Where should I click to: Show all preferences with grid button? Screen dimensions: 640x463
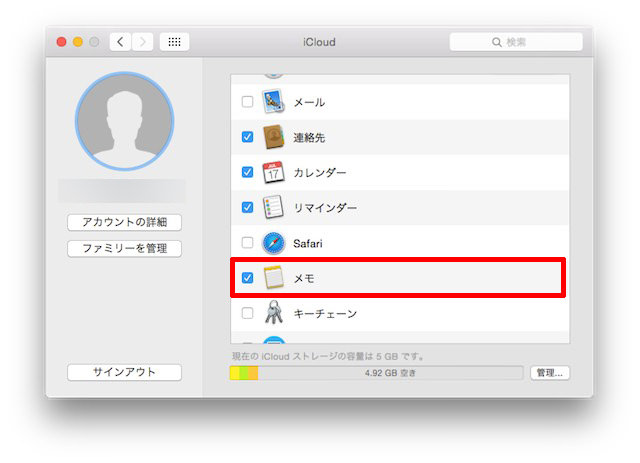(x=174, y=42)
